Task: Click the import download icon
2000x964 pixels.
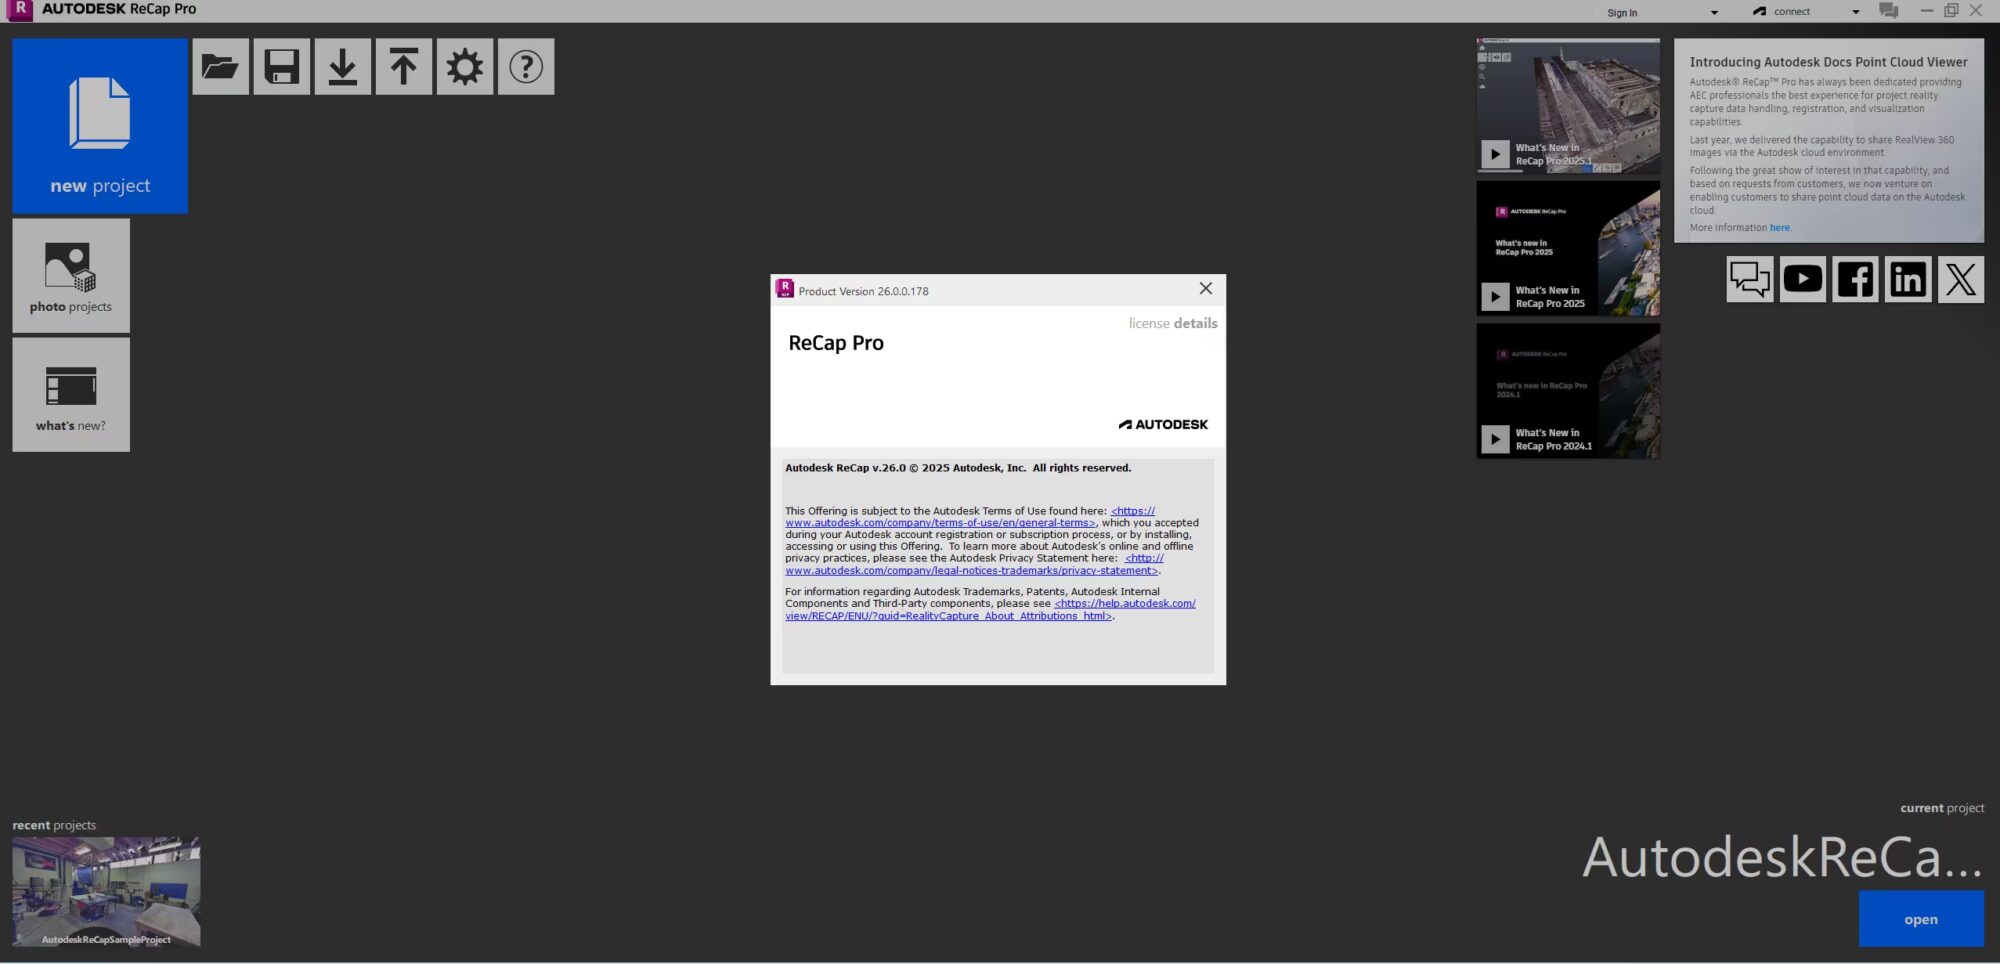Action: pyautogui.click(x=342, y=66)
